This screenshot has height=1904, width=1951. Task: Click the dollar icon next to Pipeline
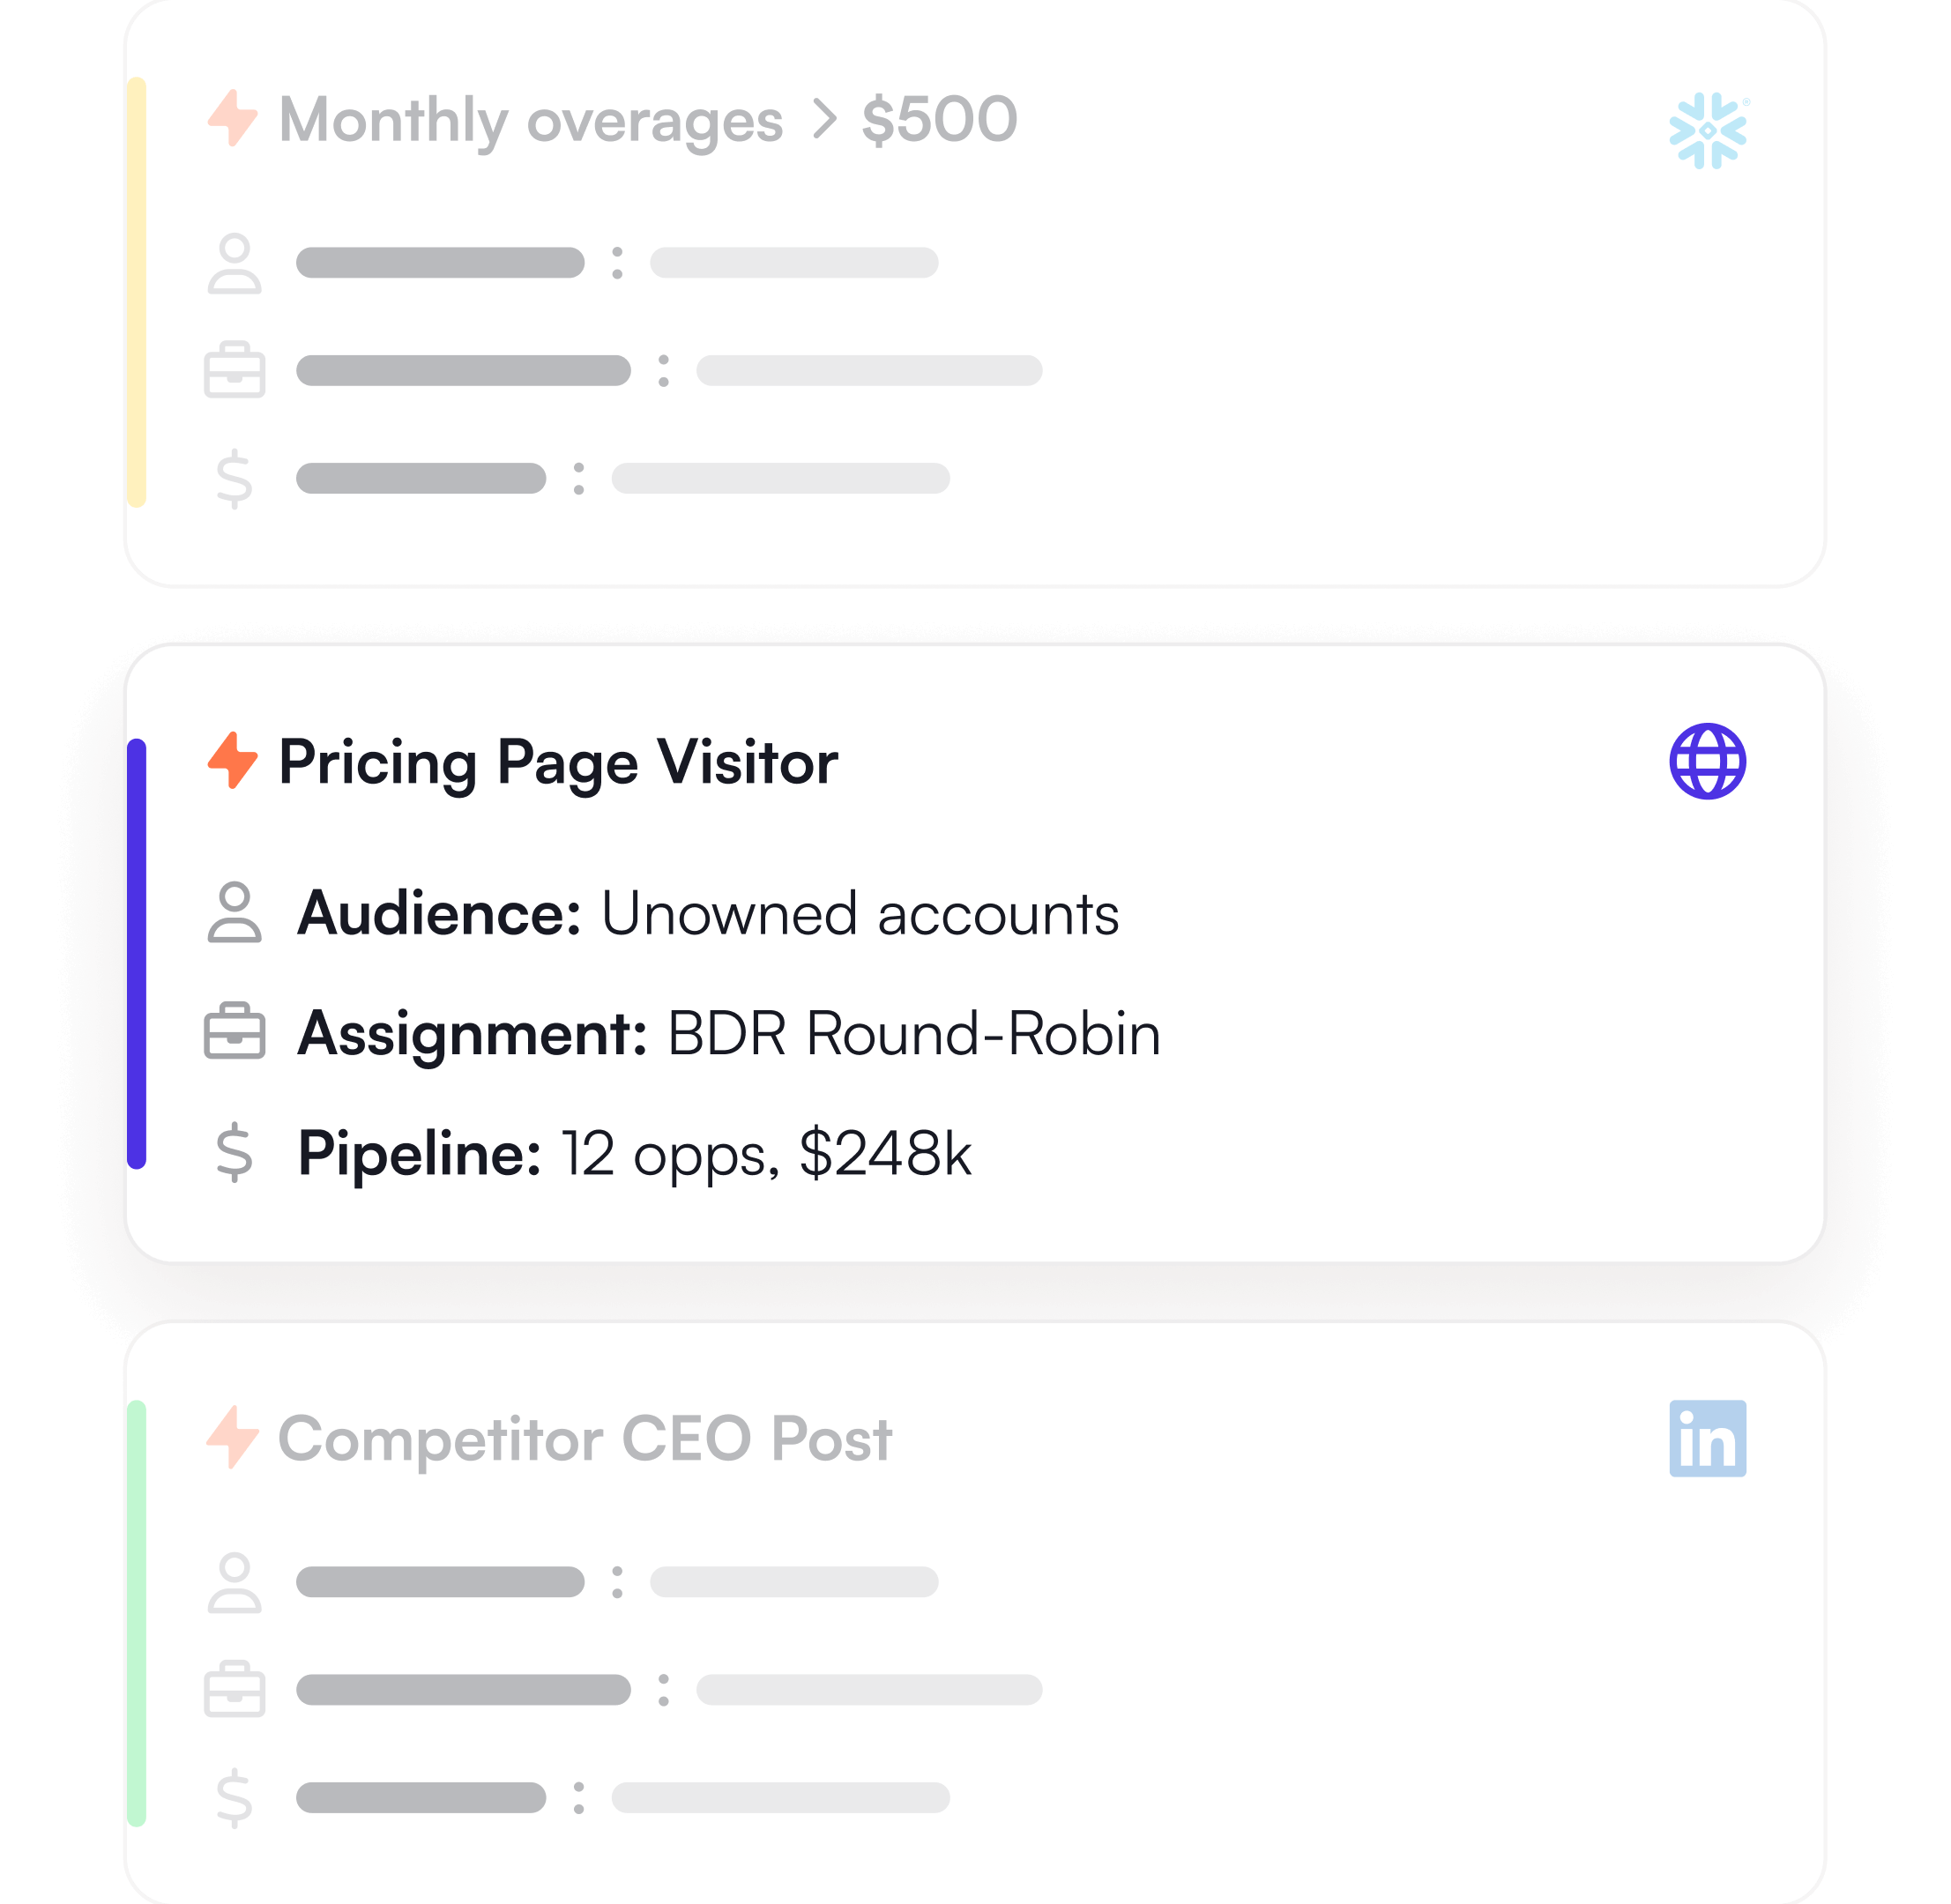(235, 1152)
